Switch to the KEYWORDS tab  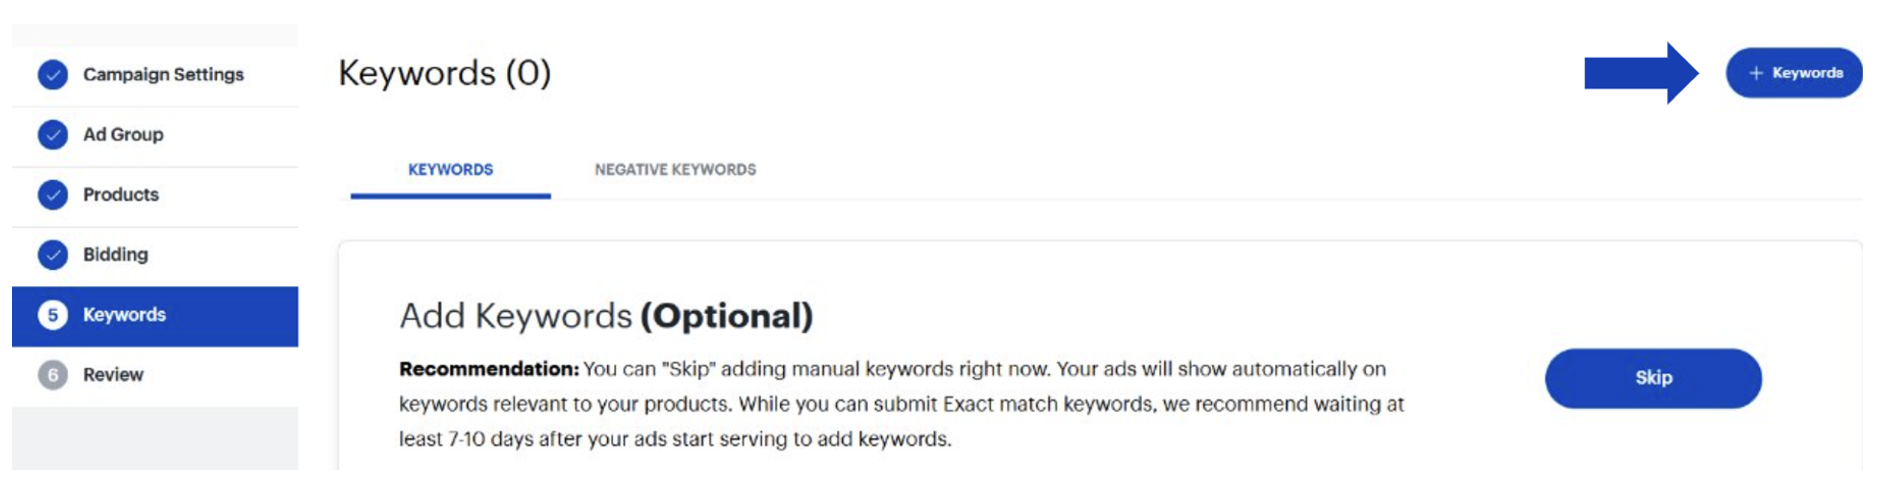pos(450,170)
